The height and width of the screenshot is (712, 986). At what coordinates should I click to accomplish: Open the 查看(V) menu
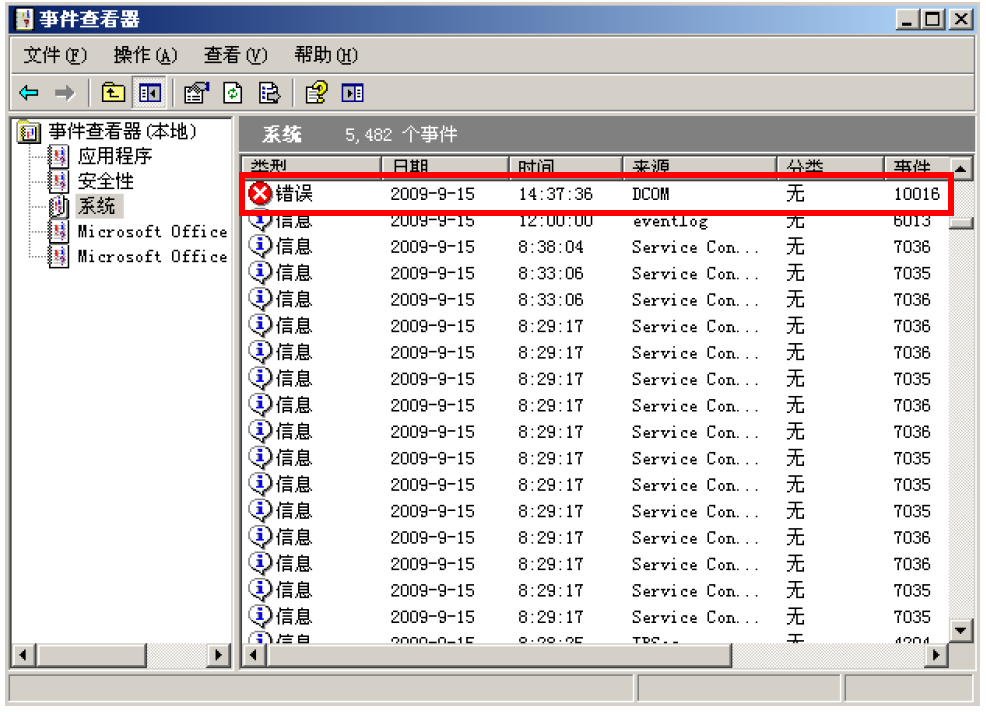coord(235,55)
